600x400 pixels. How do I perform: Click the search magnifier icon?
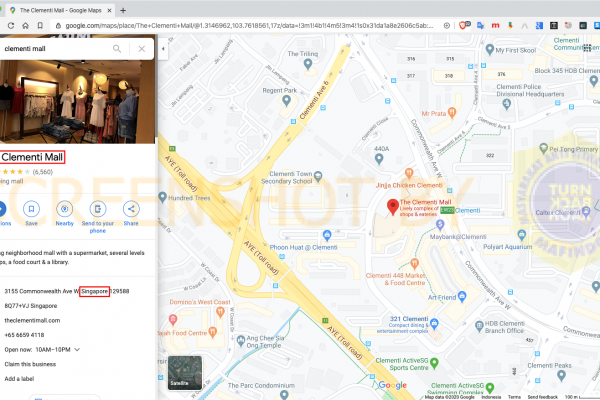pyautogui.click(x=117, y=49)
